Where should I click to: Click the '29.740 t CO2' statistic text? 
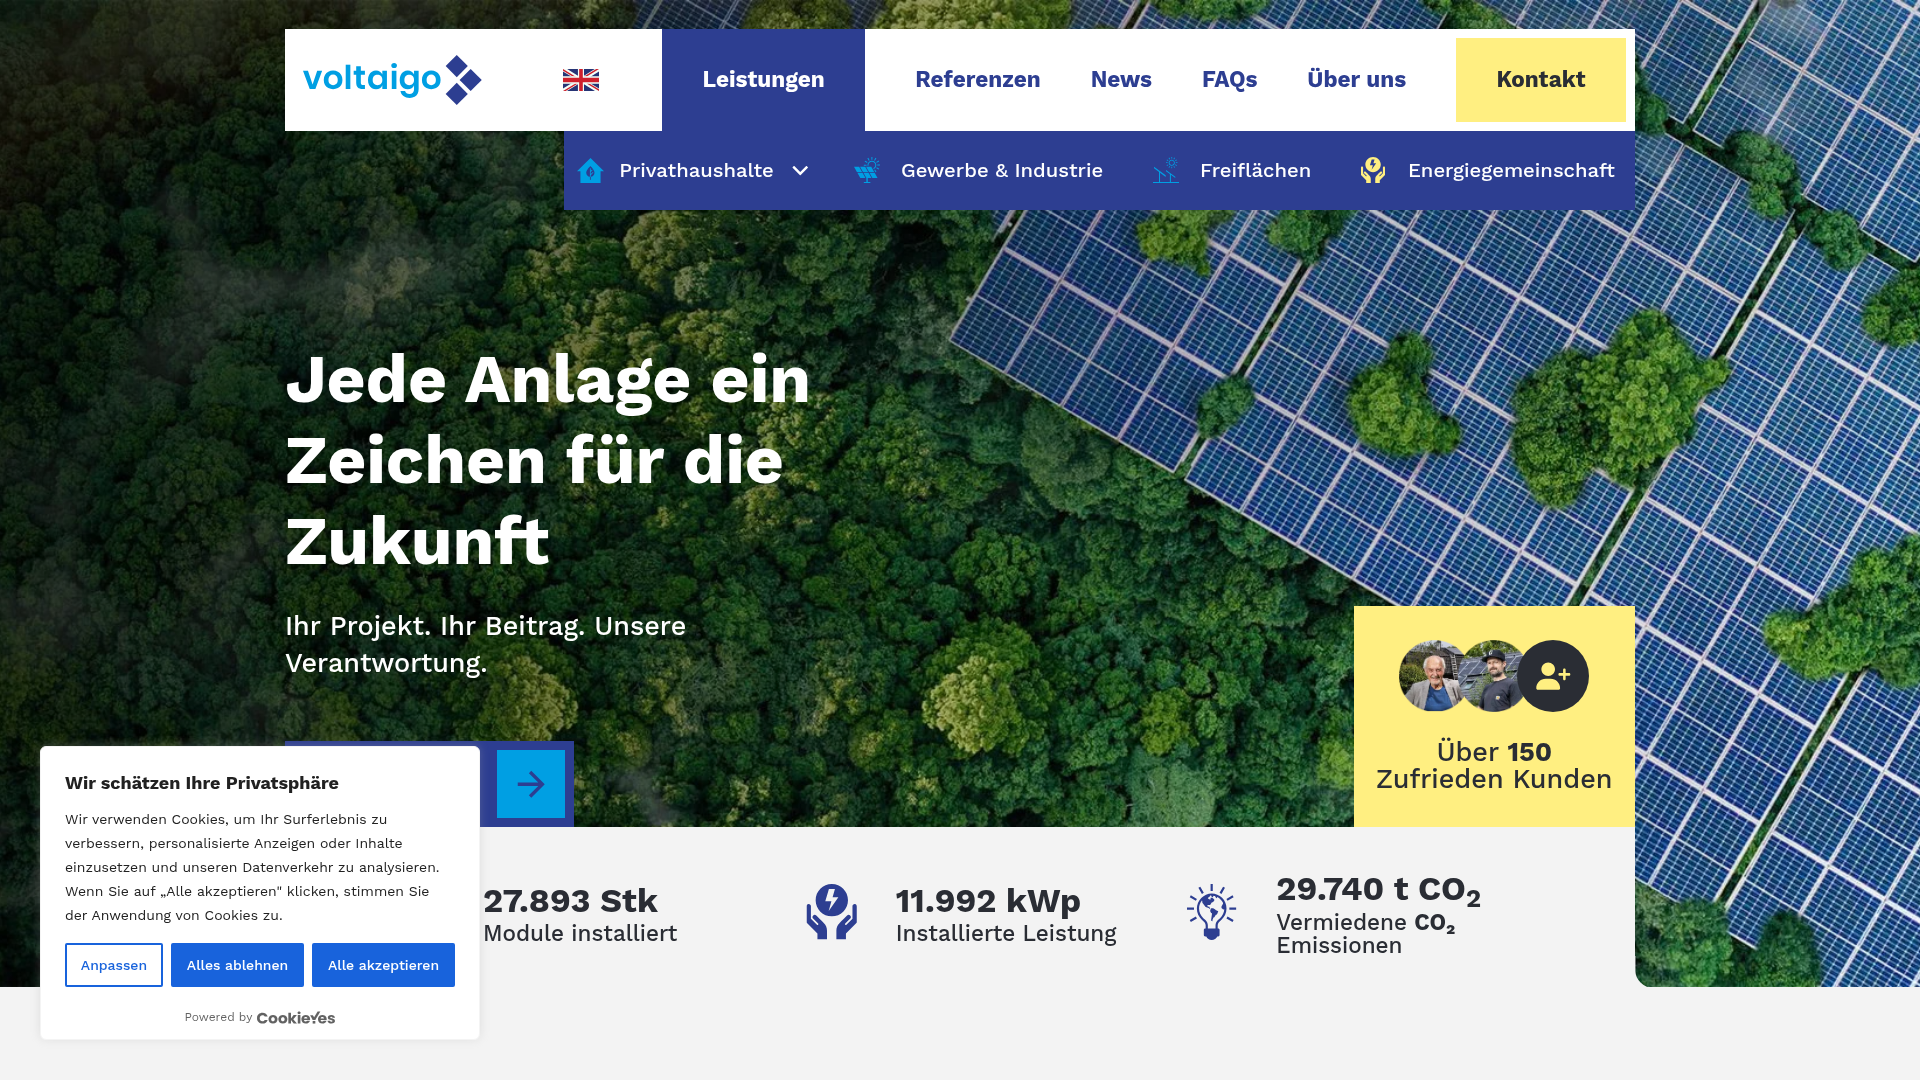(1378, 889)
